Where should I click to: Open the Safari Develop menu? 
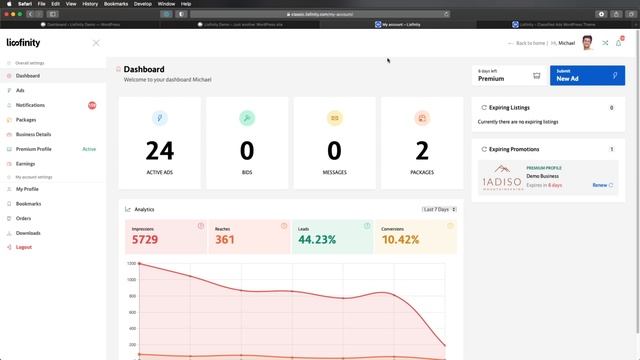click(143, 4)
